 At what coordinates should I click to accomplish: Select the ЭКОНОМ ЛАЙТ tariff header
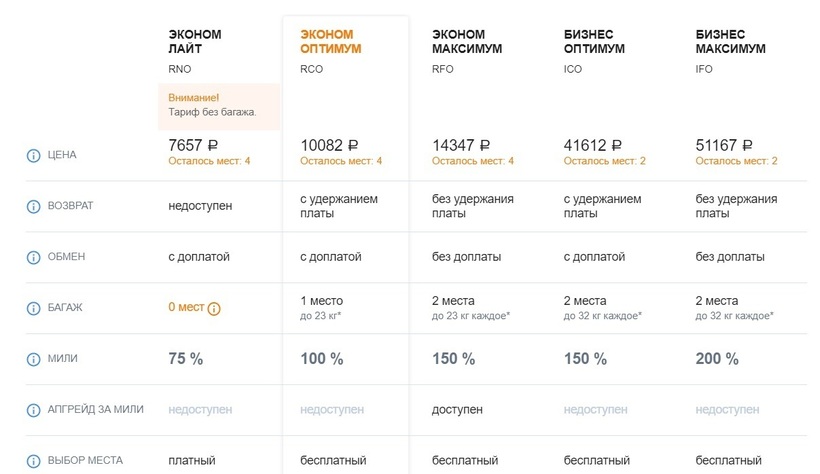pyautogui.click(x=195, y=41)
